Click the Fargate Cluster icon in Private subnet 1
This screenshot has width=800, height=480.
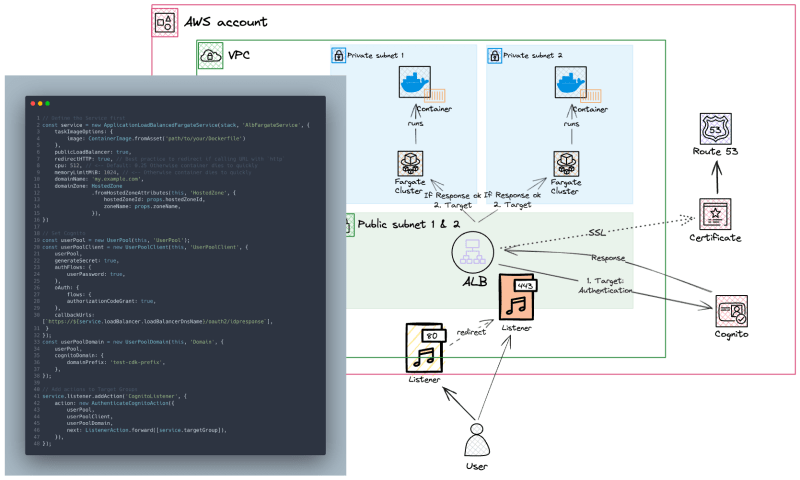[410, 163]
